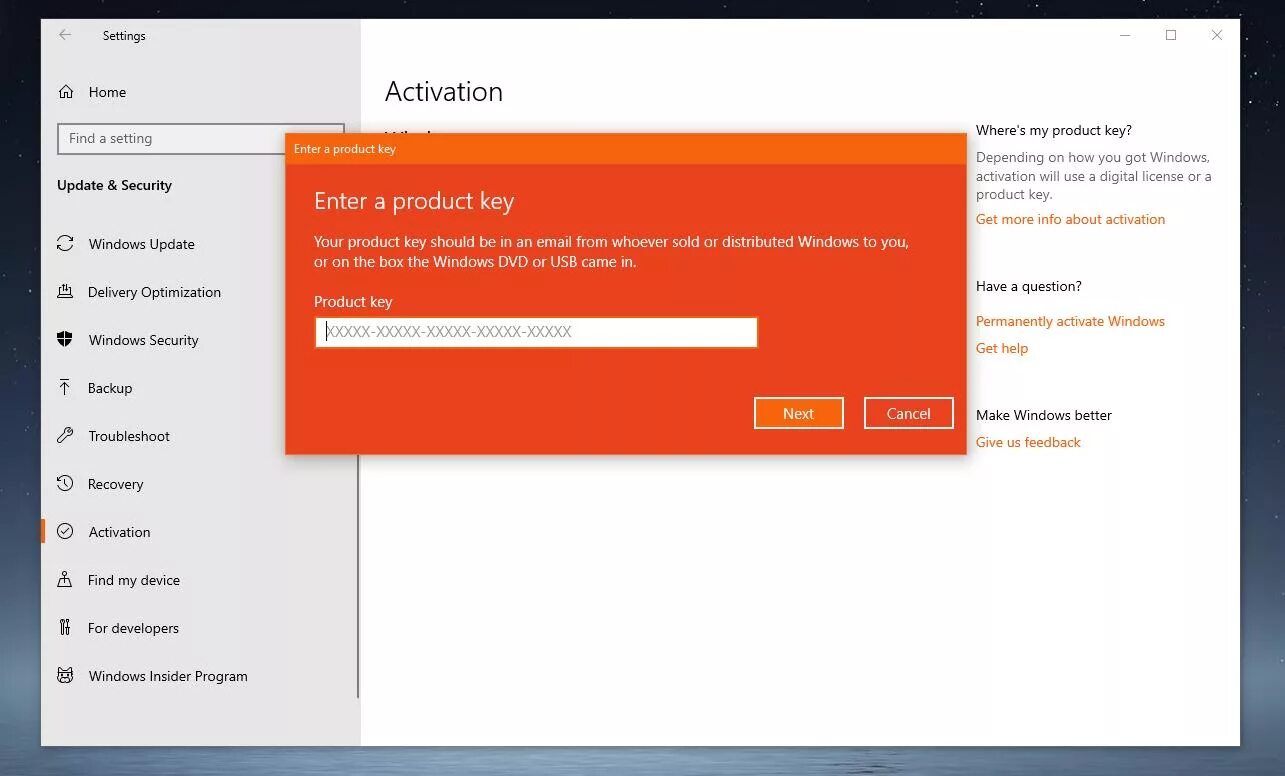
Task: Click the 'Update & Security' sidebar heading
Action: 114,185
